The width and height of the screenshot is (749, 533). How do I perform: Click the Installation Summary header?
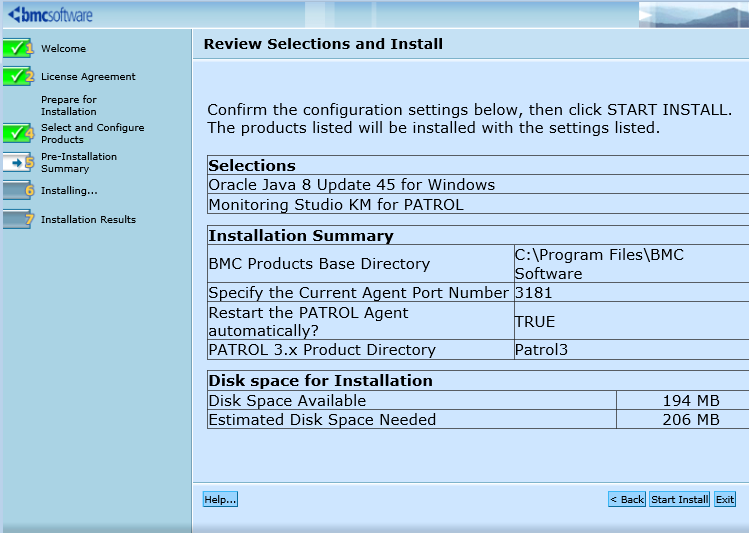478,235
